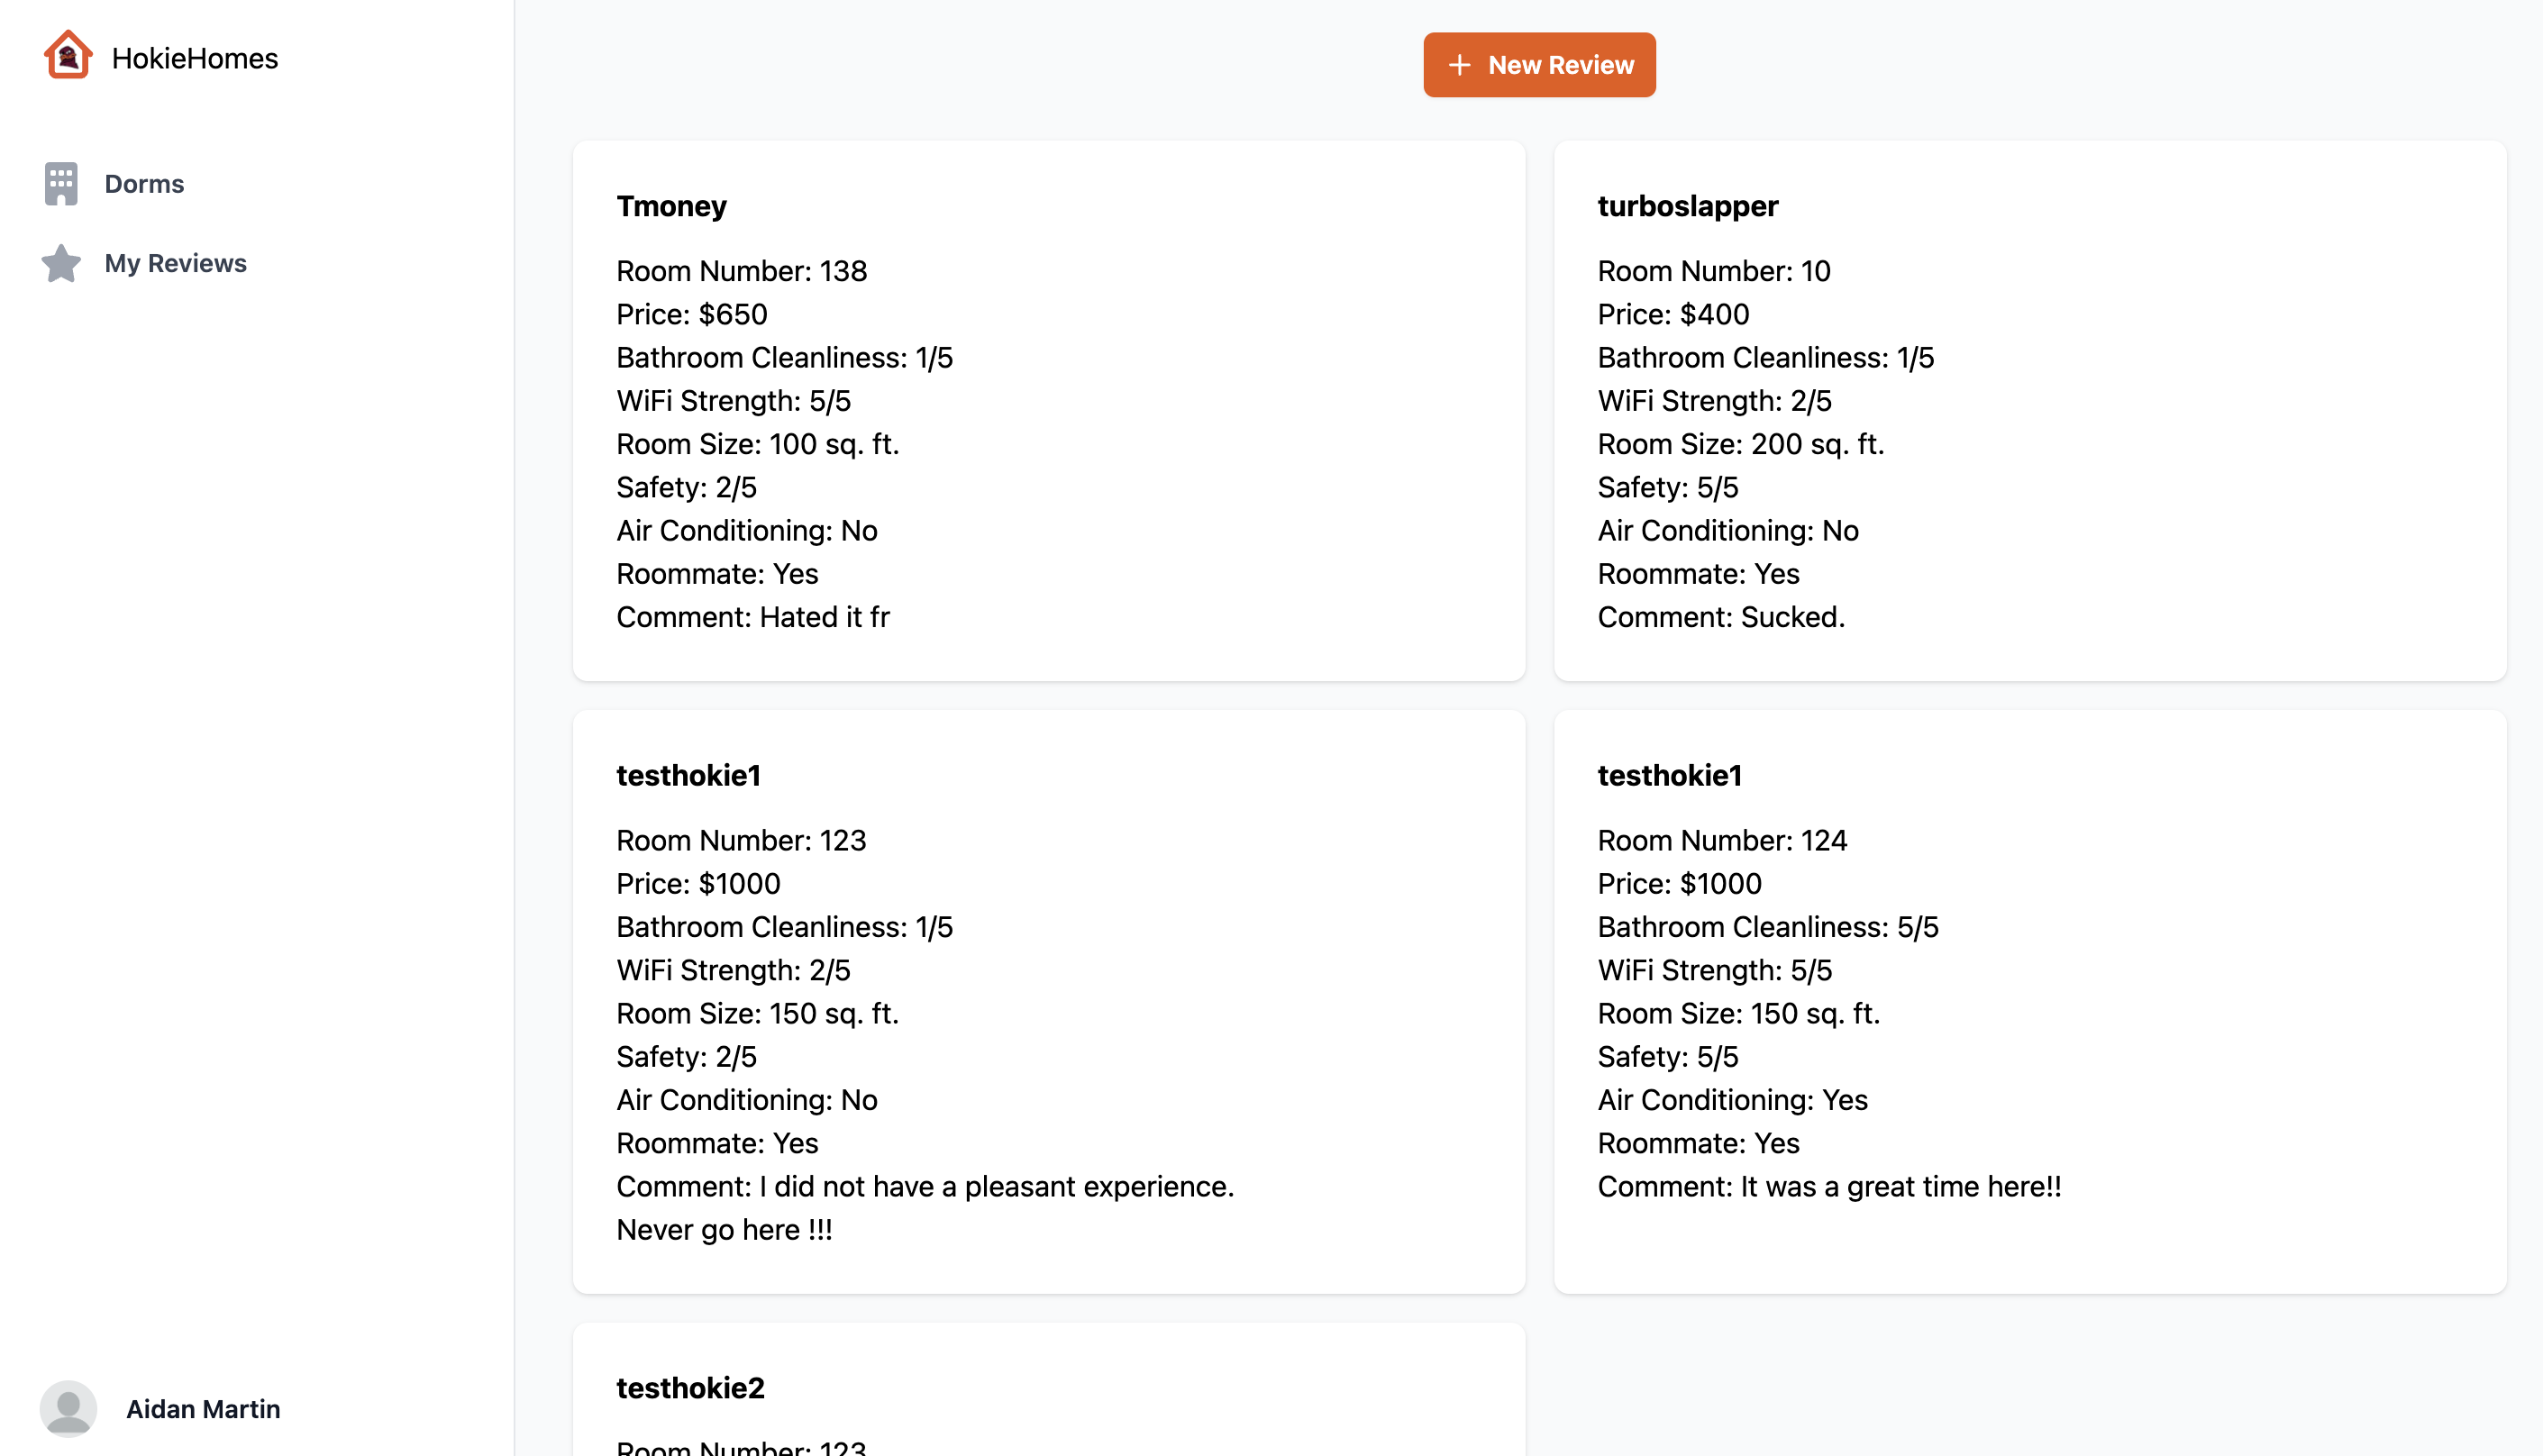Open the Aidan Martin profile name
Screen dimensions: 2543x1456
click(x=203, y=1408)
